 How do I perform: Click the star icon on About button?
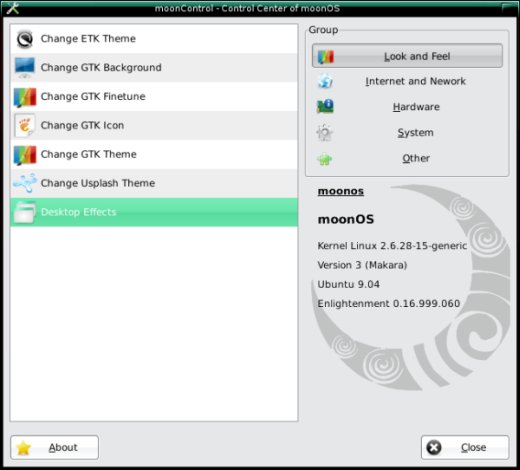tap(24, 448)
